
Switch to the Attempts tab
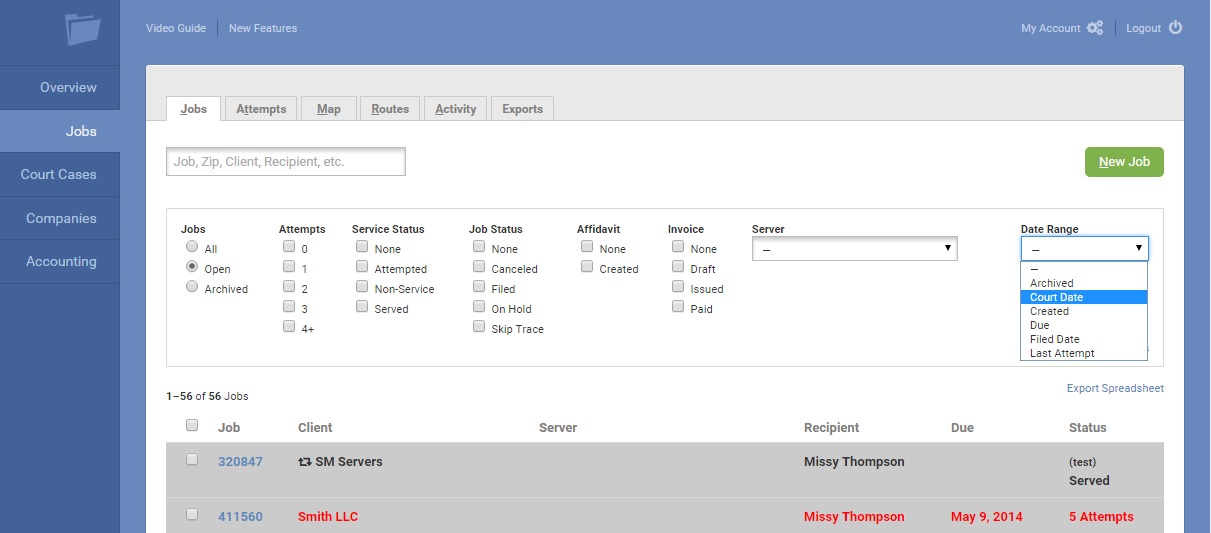point(261,109)
